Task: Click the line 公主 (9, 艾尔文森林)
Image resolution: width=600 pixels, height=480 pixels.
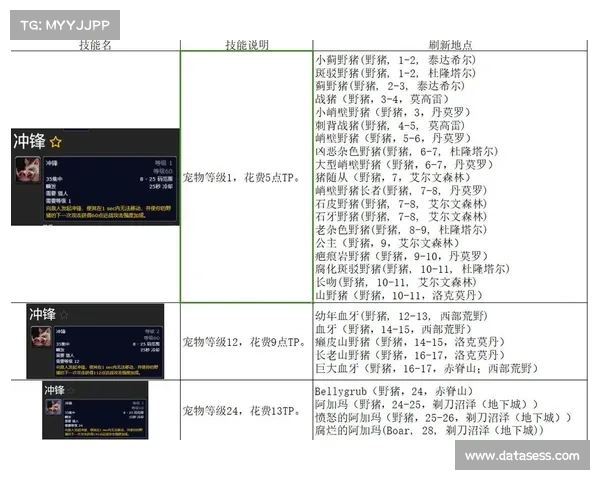Action: click(387, 243)
